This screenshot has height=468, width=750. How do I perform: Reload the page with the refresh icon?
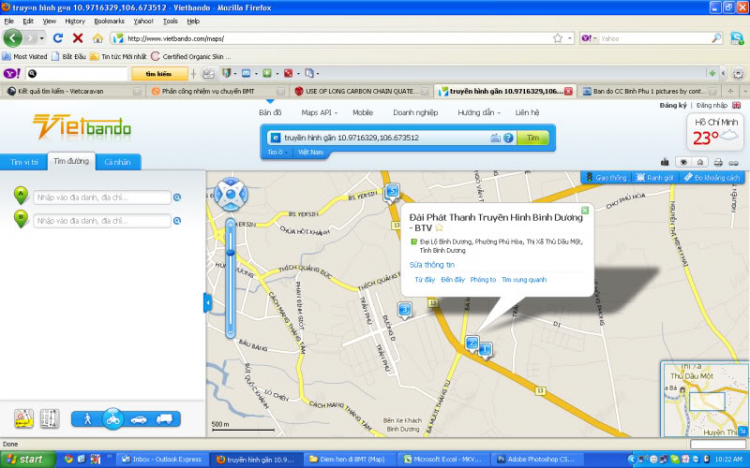tap(58, 38)
